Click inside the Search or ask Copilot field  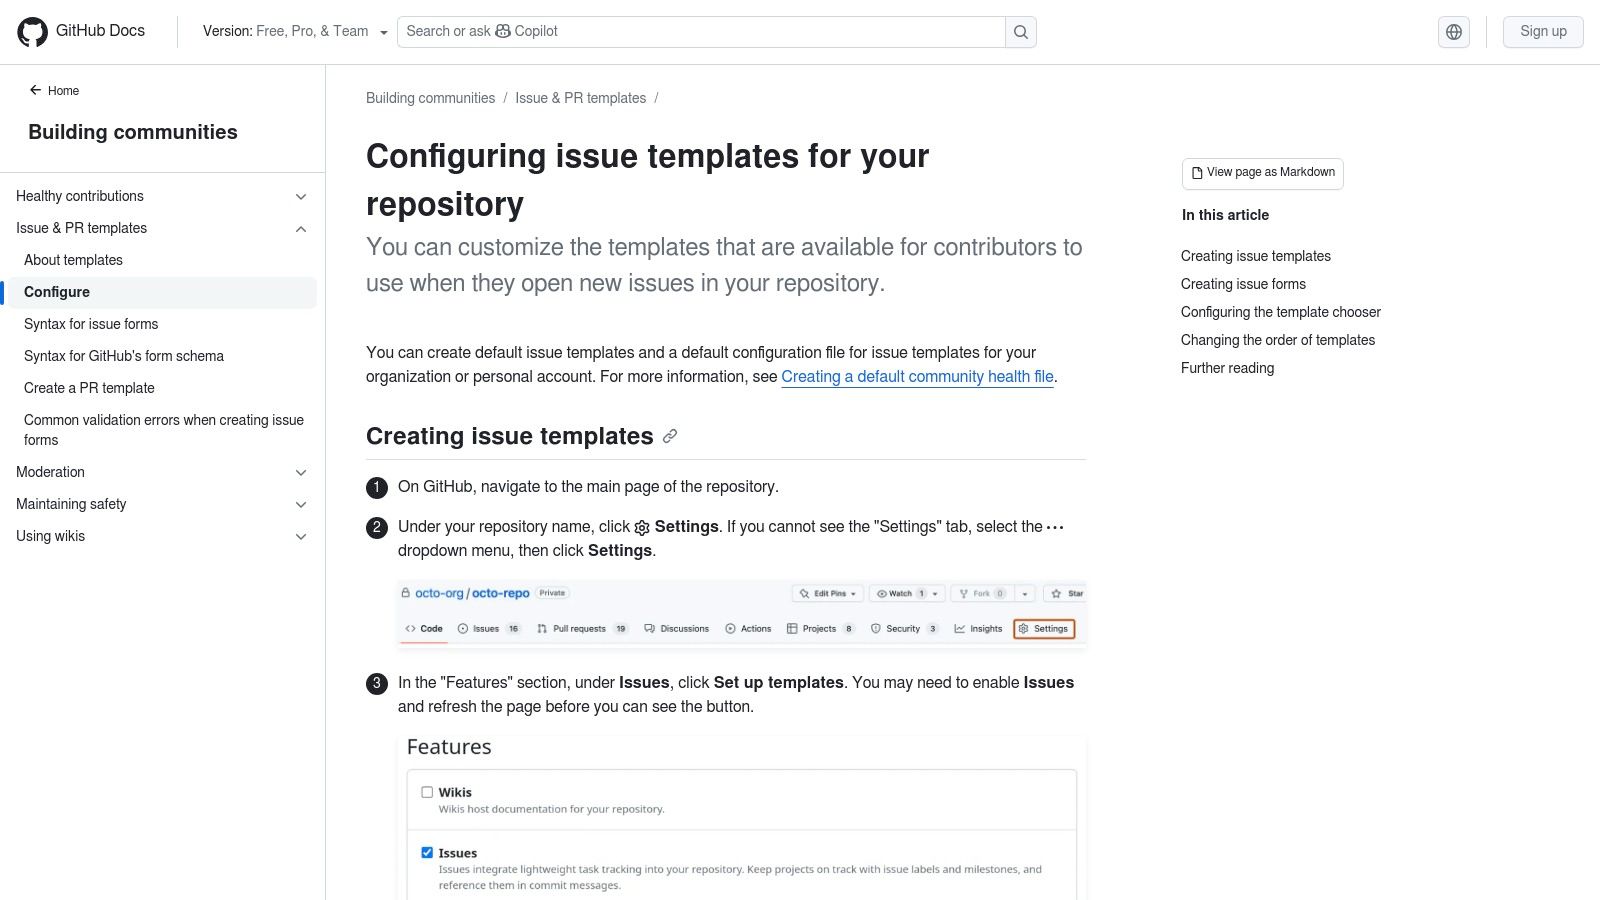coord(700,31)
